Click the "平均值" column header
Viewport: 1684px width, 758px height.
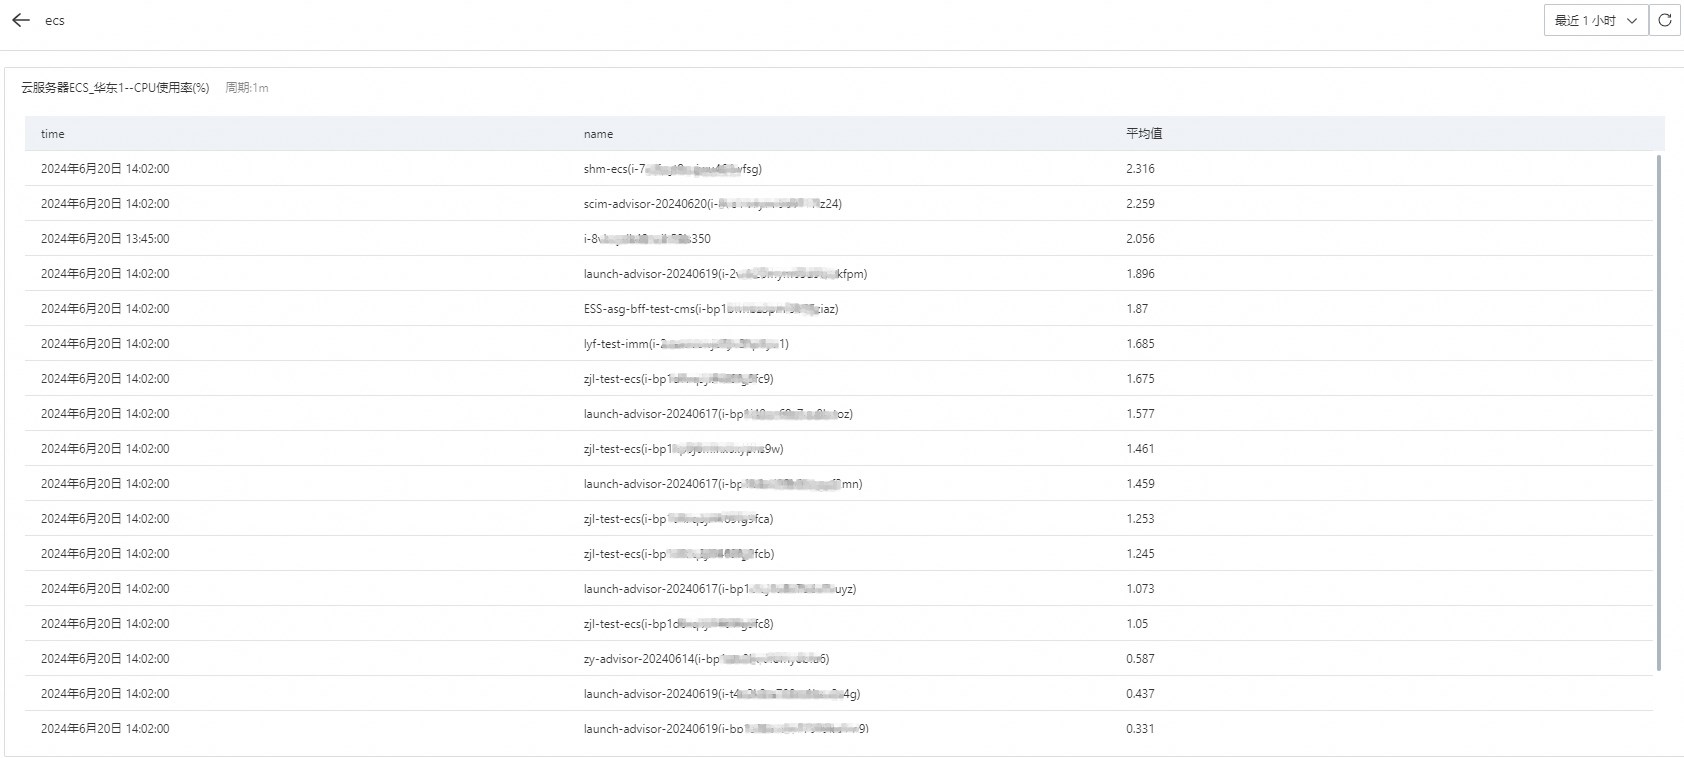1144,134
